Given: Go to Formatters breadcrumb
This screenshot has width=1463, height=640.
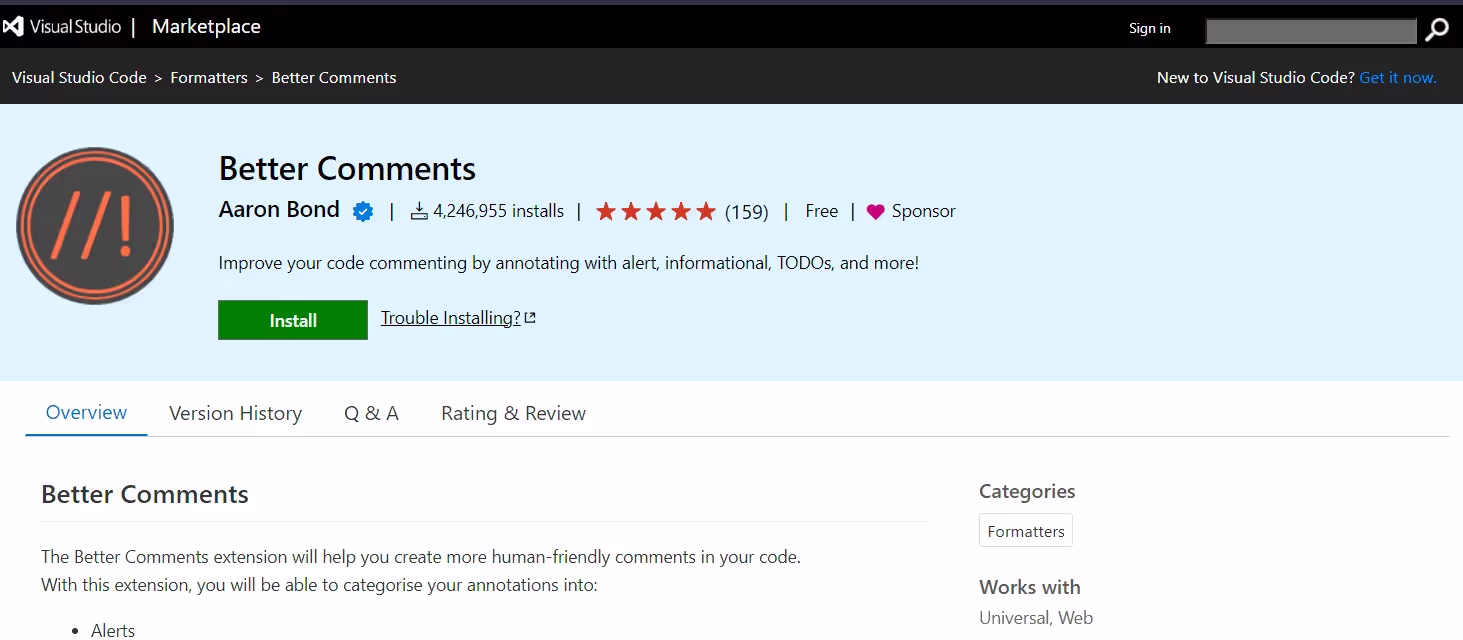Looking at the screenshot, I should [209, 77].
